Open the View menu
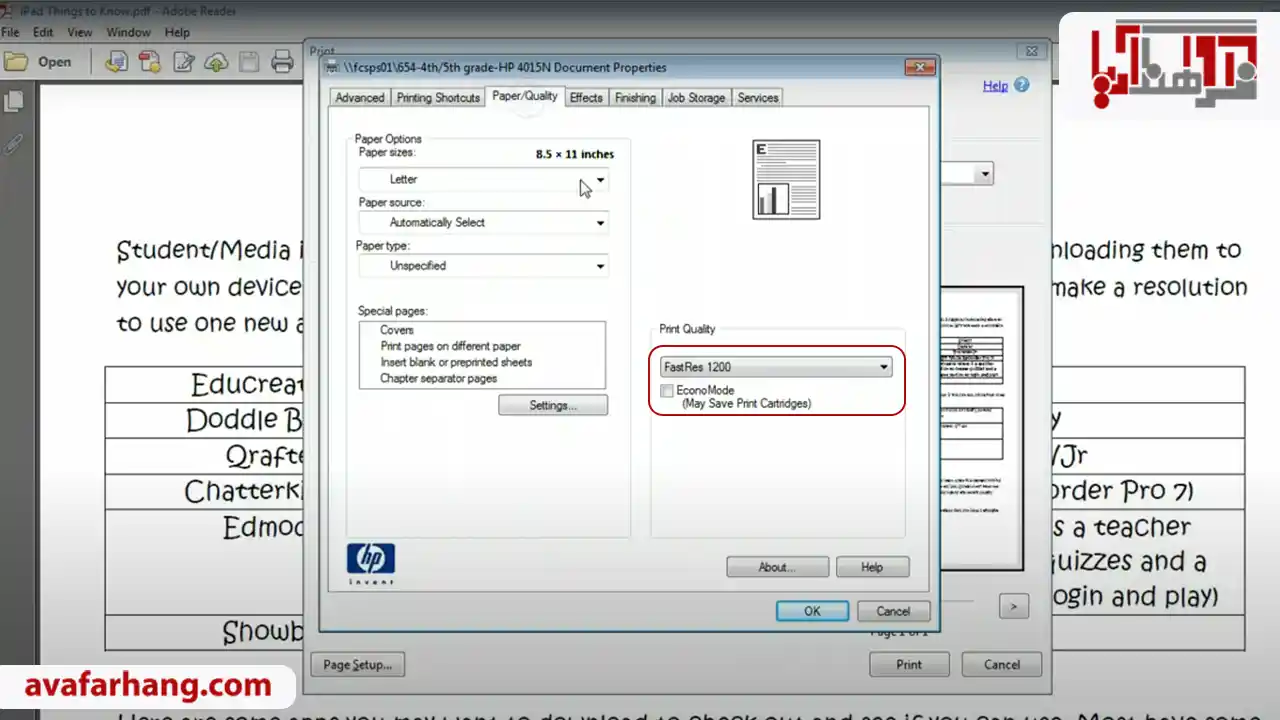This screenshot has height=720, width=1280. coord(80,32)
